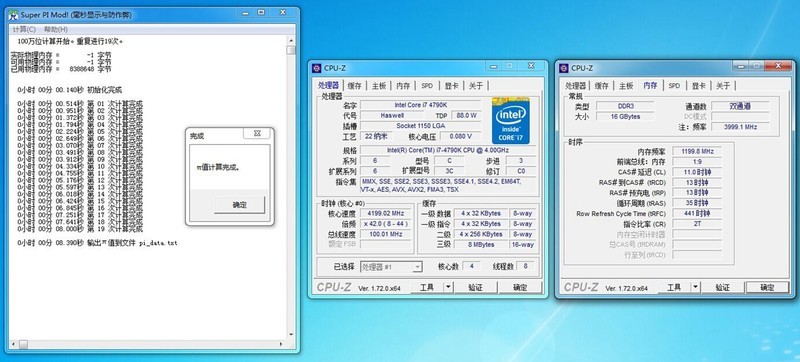Click the CPU-Z icon in the processor window title bar
Viewport: 800px width, 362px height.
(x=316, y=68)
